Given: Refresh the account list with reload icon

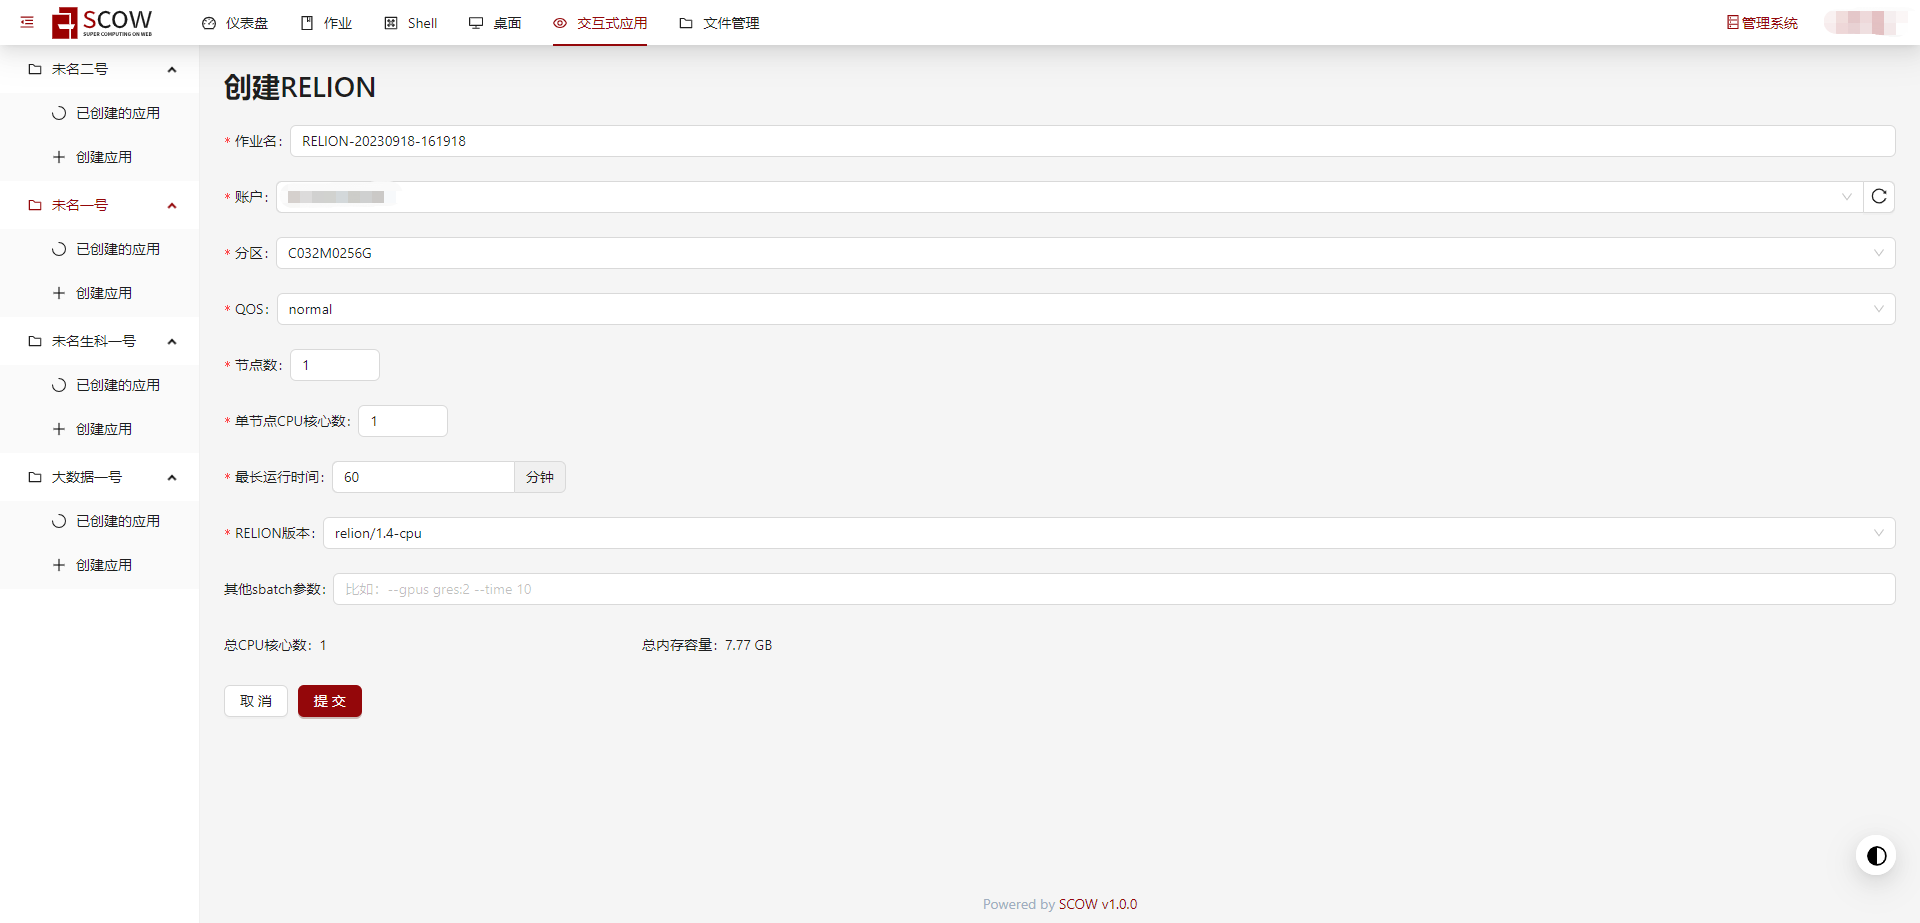Looking at the screenshot, I should 1879,197.
